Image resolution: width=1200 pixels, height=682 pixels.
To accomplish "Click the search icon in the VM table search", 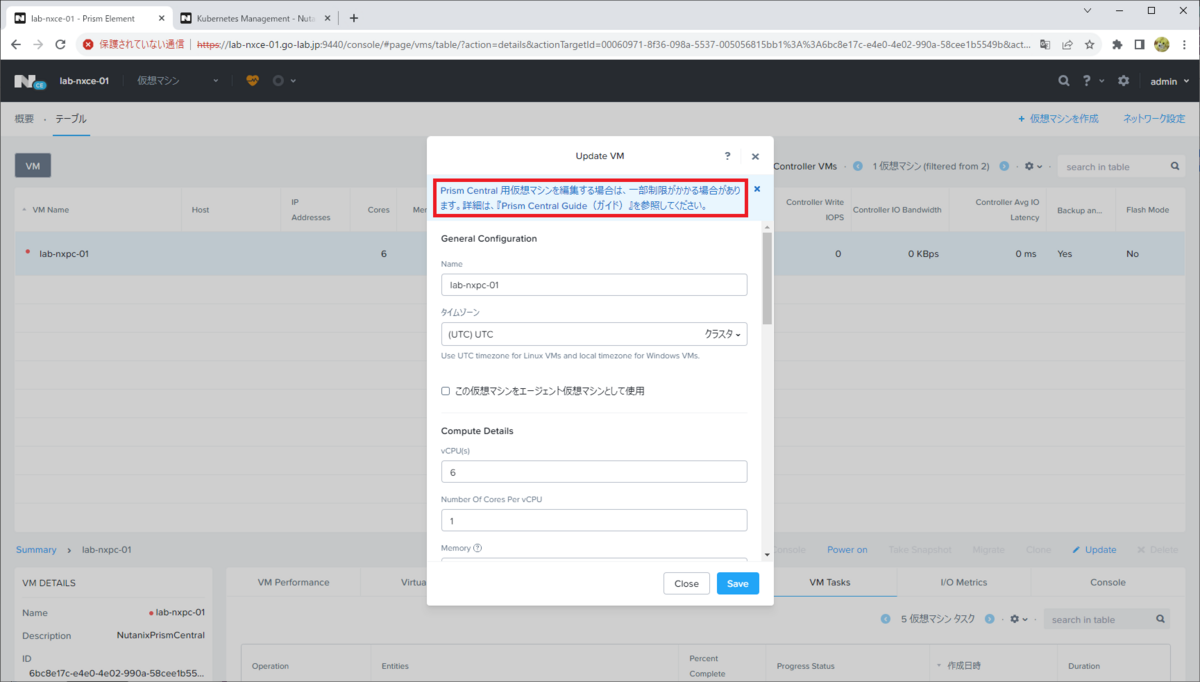I will coord(1175,167).
